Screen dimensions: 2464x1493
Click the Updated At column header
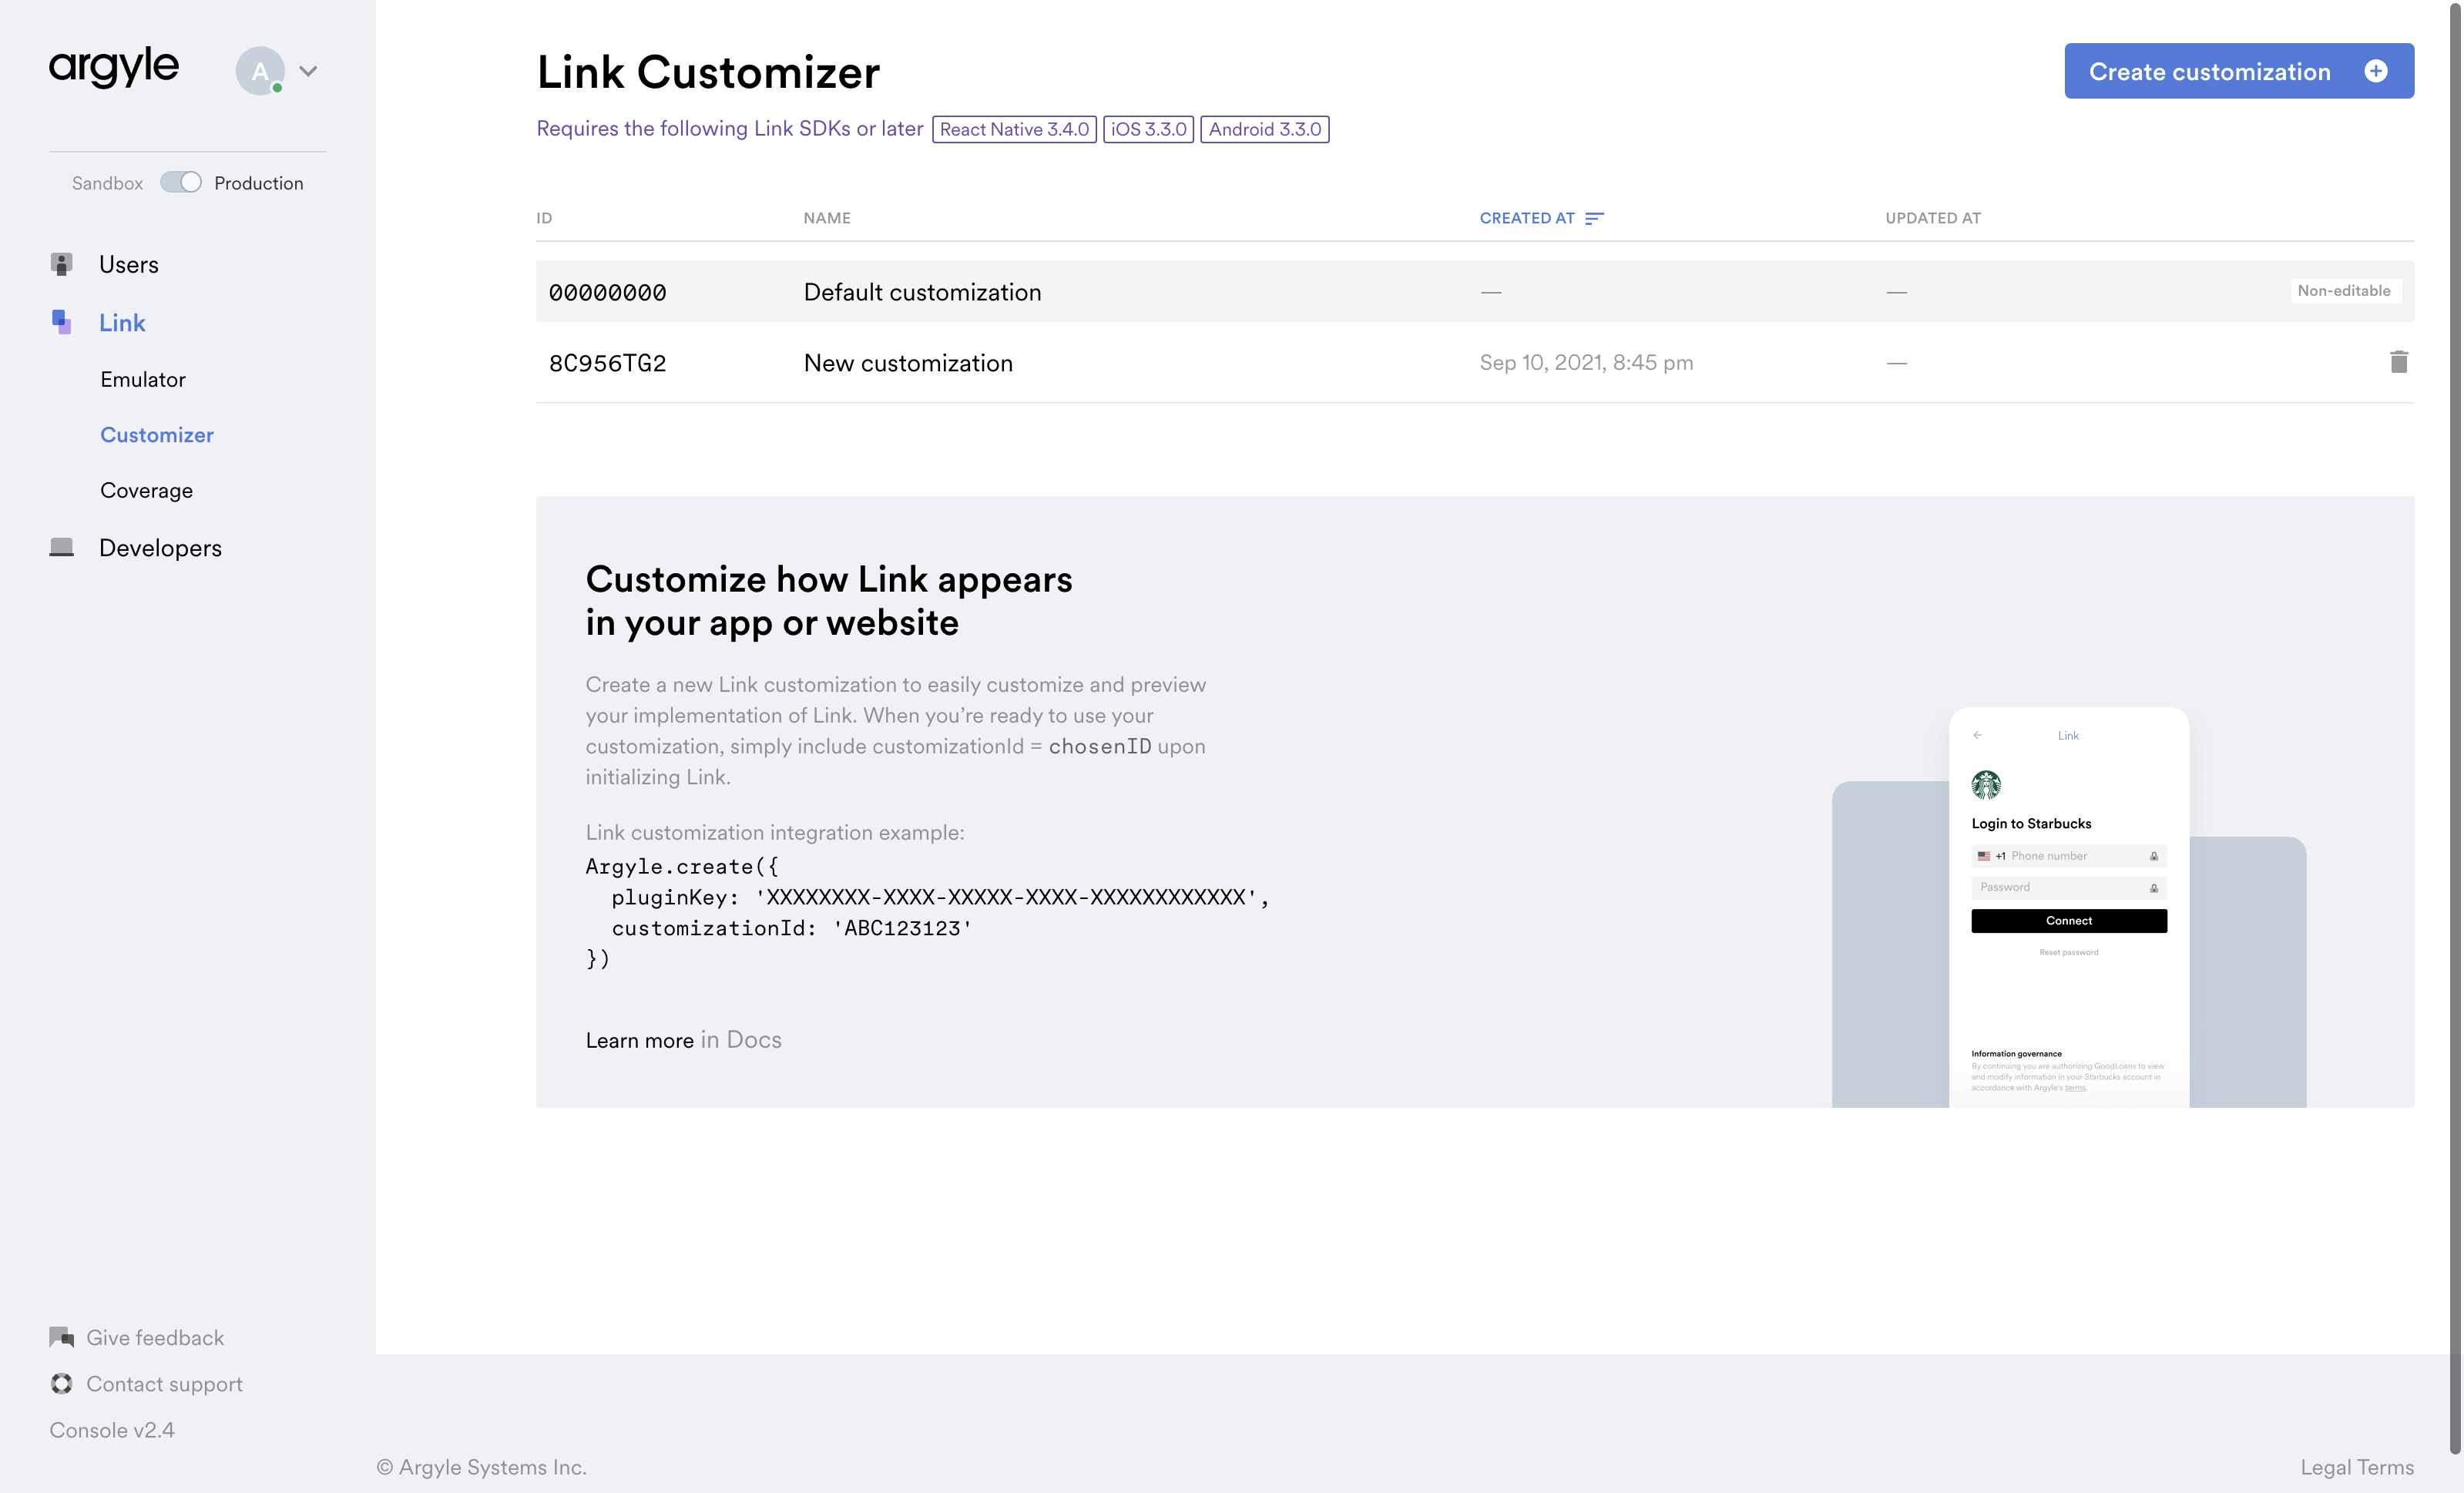tap(1933, 218)
